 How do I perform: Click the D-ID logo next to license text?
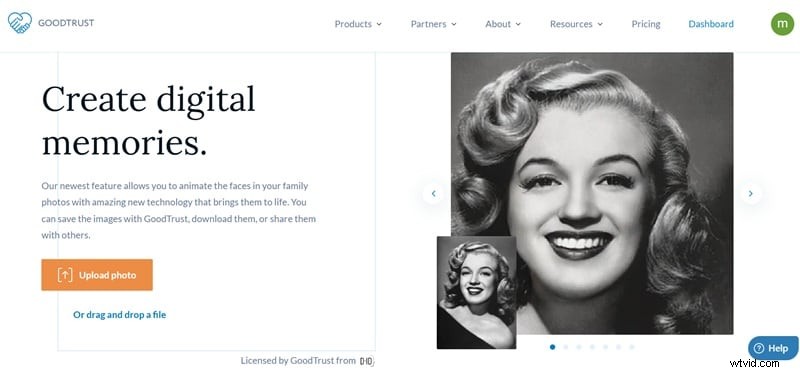[366, 361]
